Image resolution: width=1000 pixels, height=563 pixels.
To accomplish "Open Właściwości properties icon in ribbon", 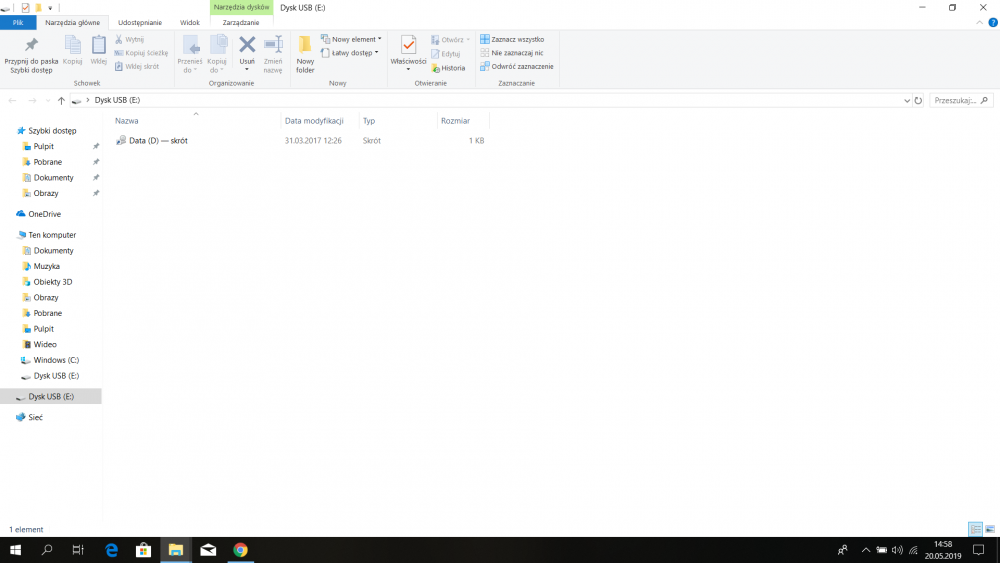I will point(408,46).
